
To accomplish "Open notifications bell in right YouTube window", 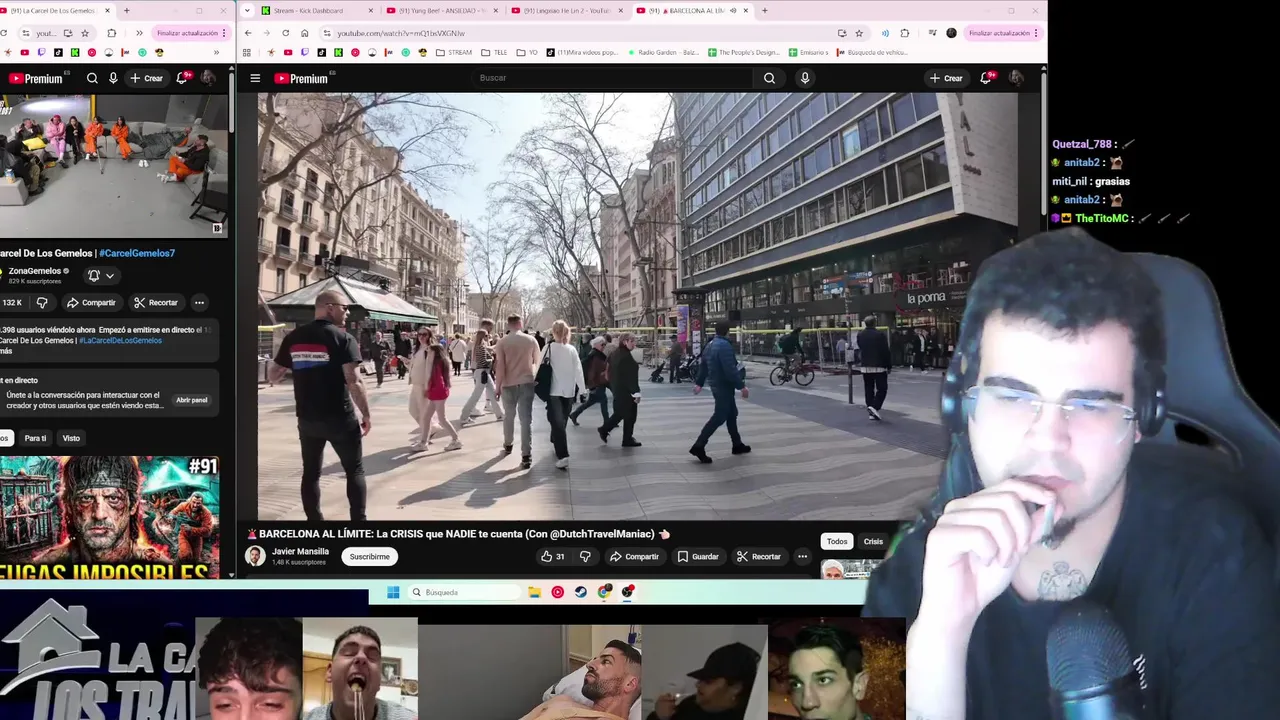I will coord(986,78).
